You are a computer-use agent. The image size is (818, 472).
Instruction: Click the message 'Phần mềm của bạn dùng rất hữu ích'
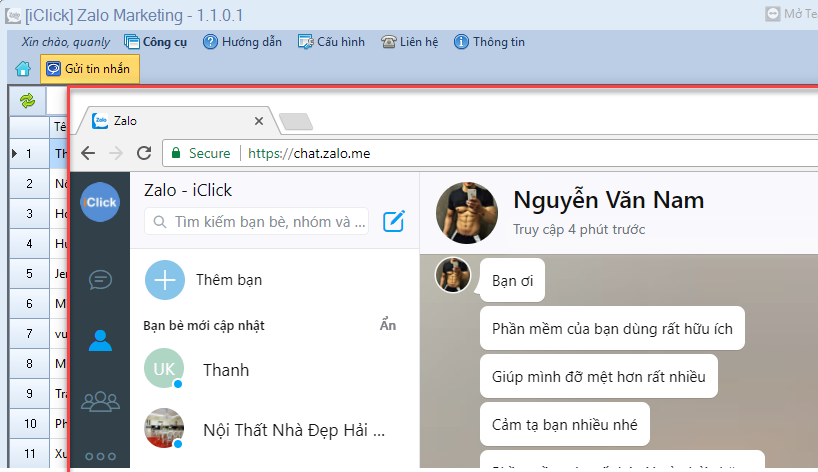pyautogui.click(x=612, y=329)
